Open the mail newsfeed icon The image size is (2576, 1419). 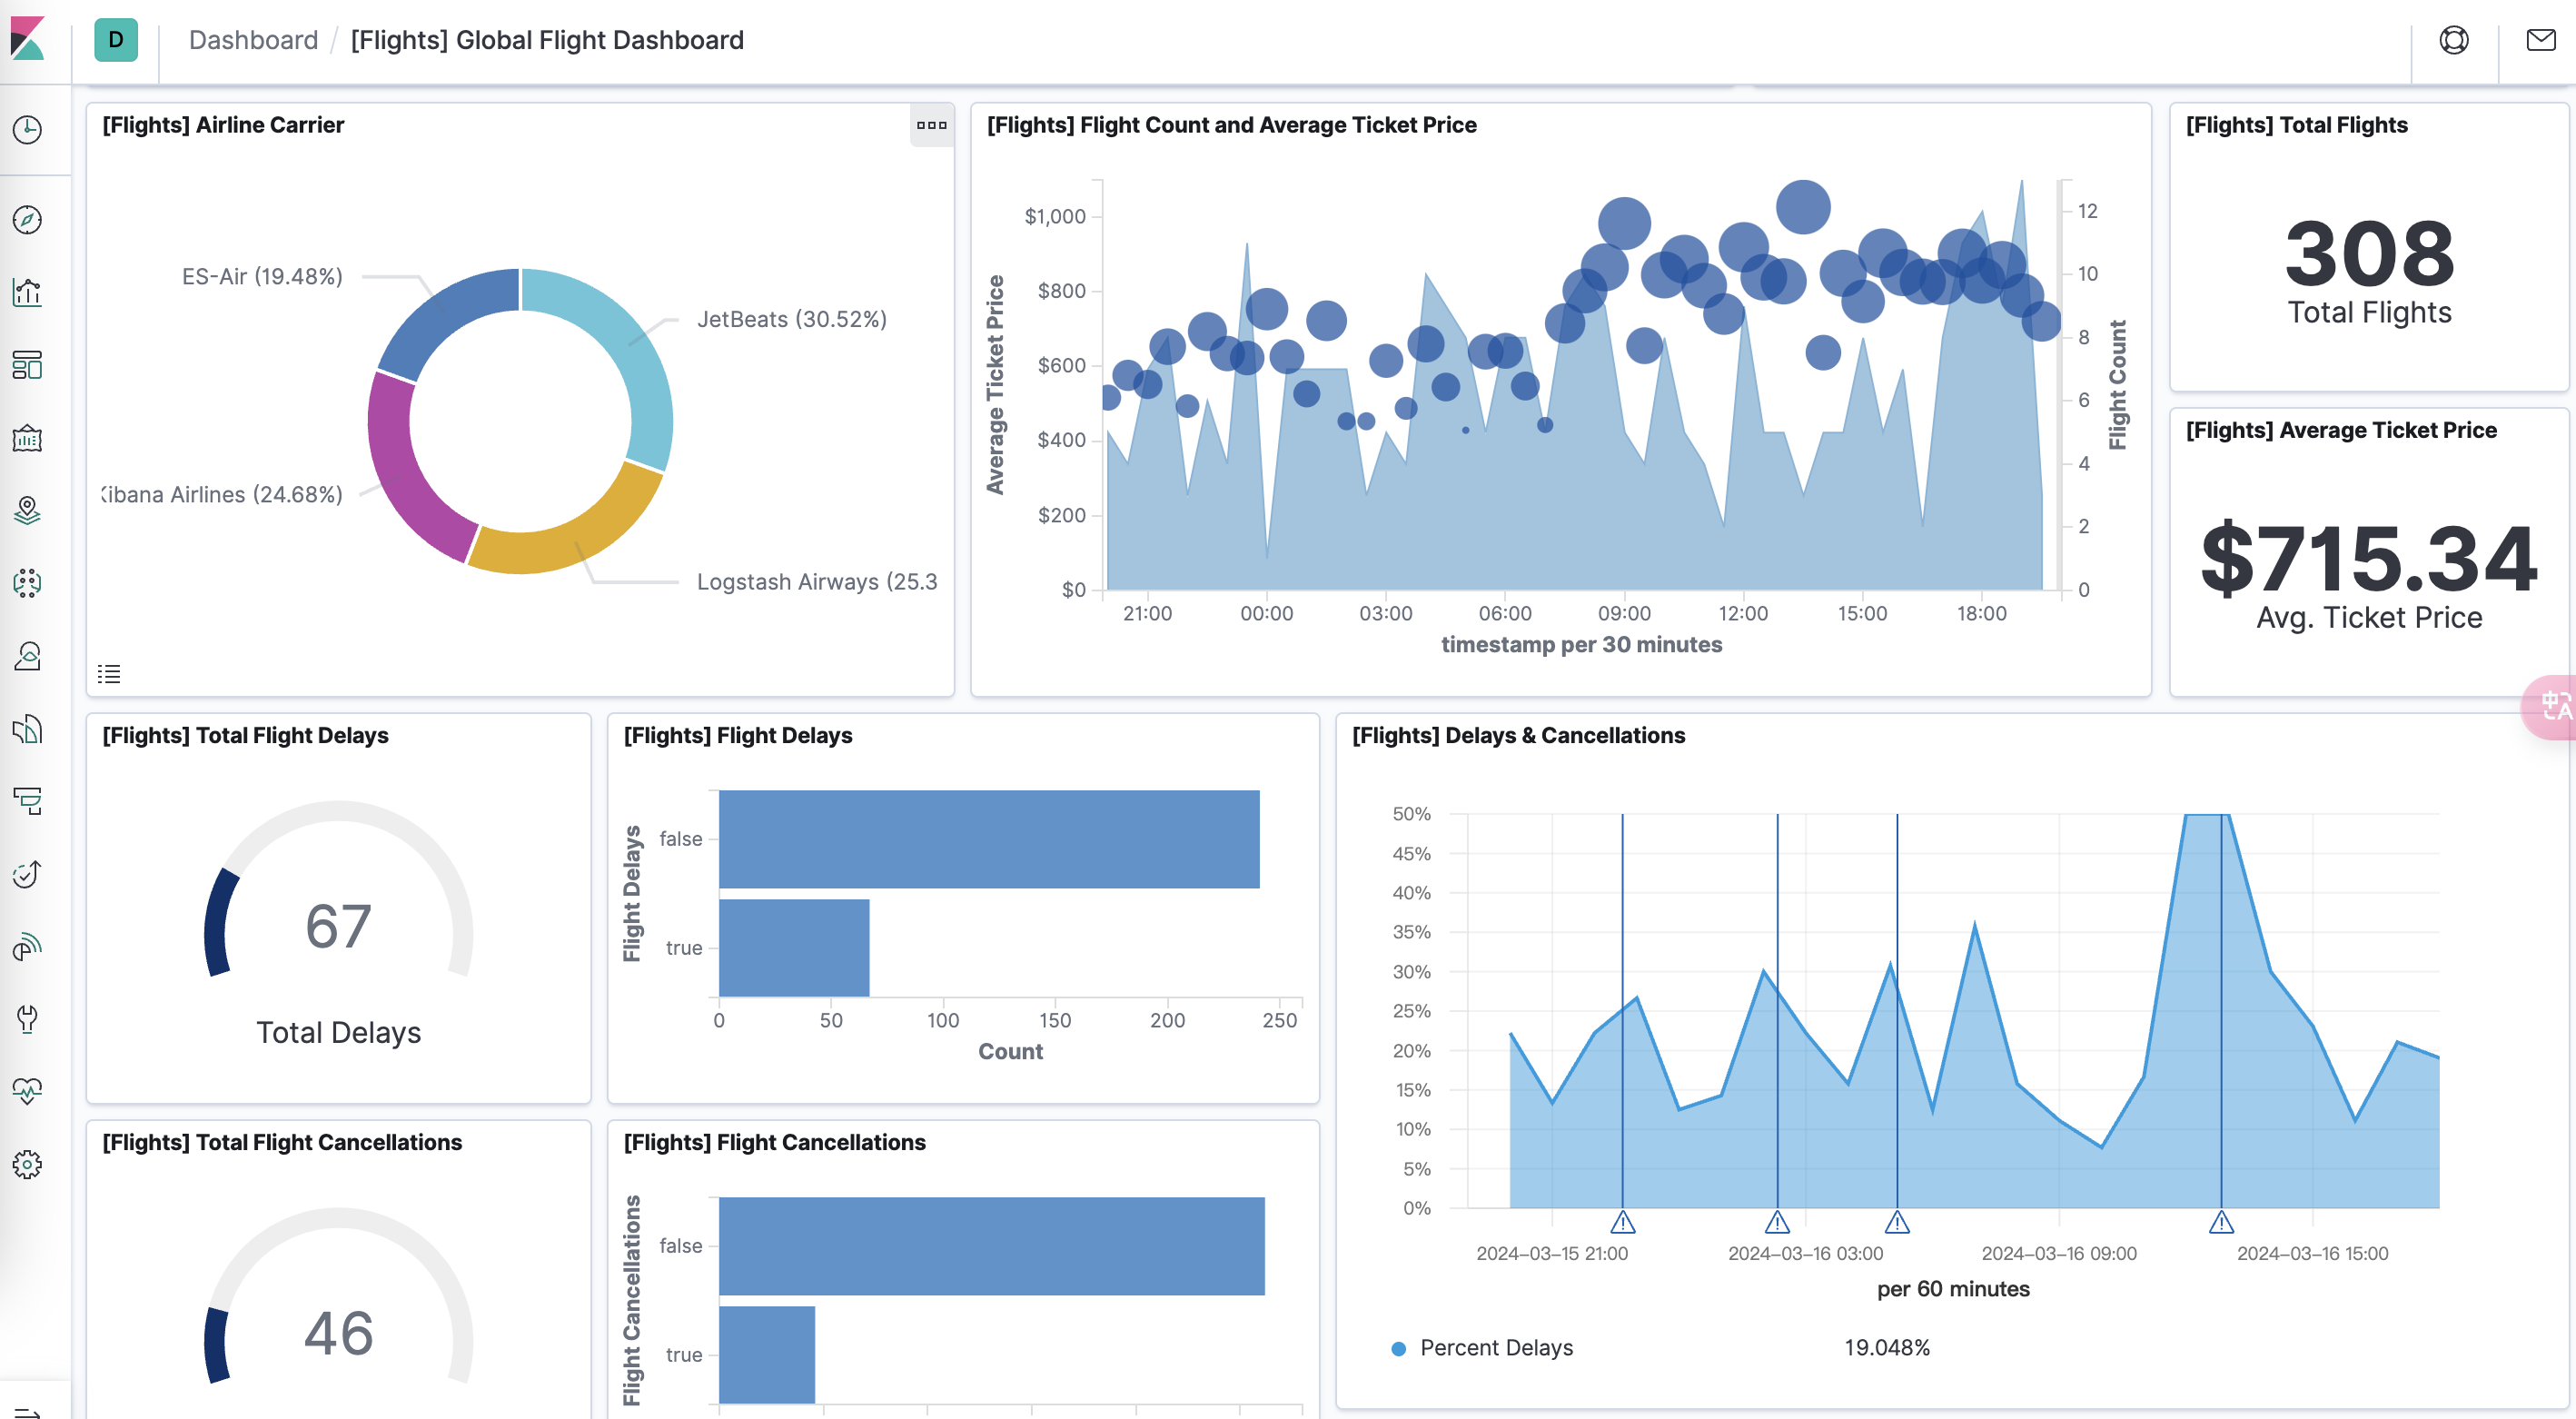coord(2541,40)
